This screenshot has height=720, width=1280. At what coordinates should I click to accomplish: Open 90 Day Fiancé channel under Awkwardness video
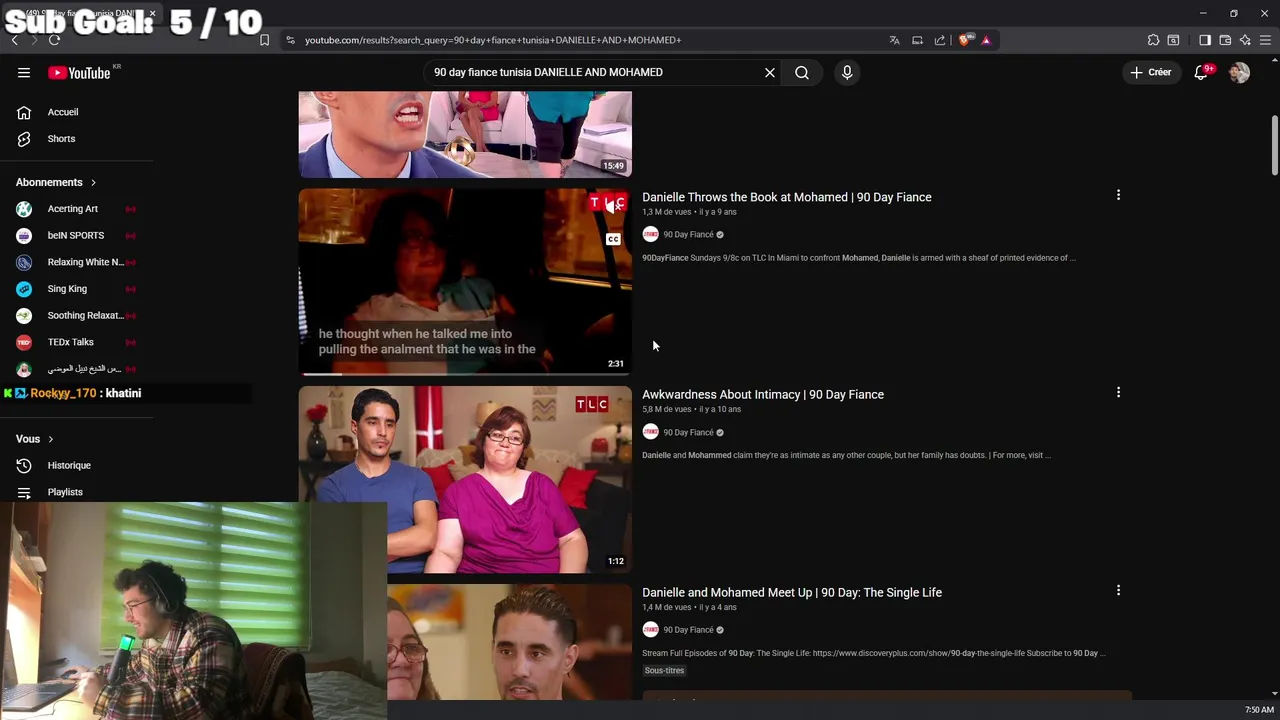[688, 433]
